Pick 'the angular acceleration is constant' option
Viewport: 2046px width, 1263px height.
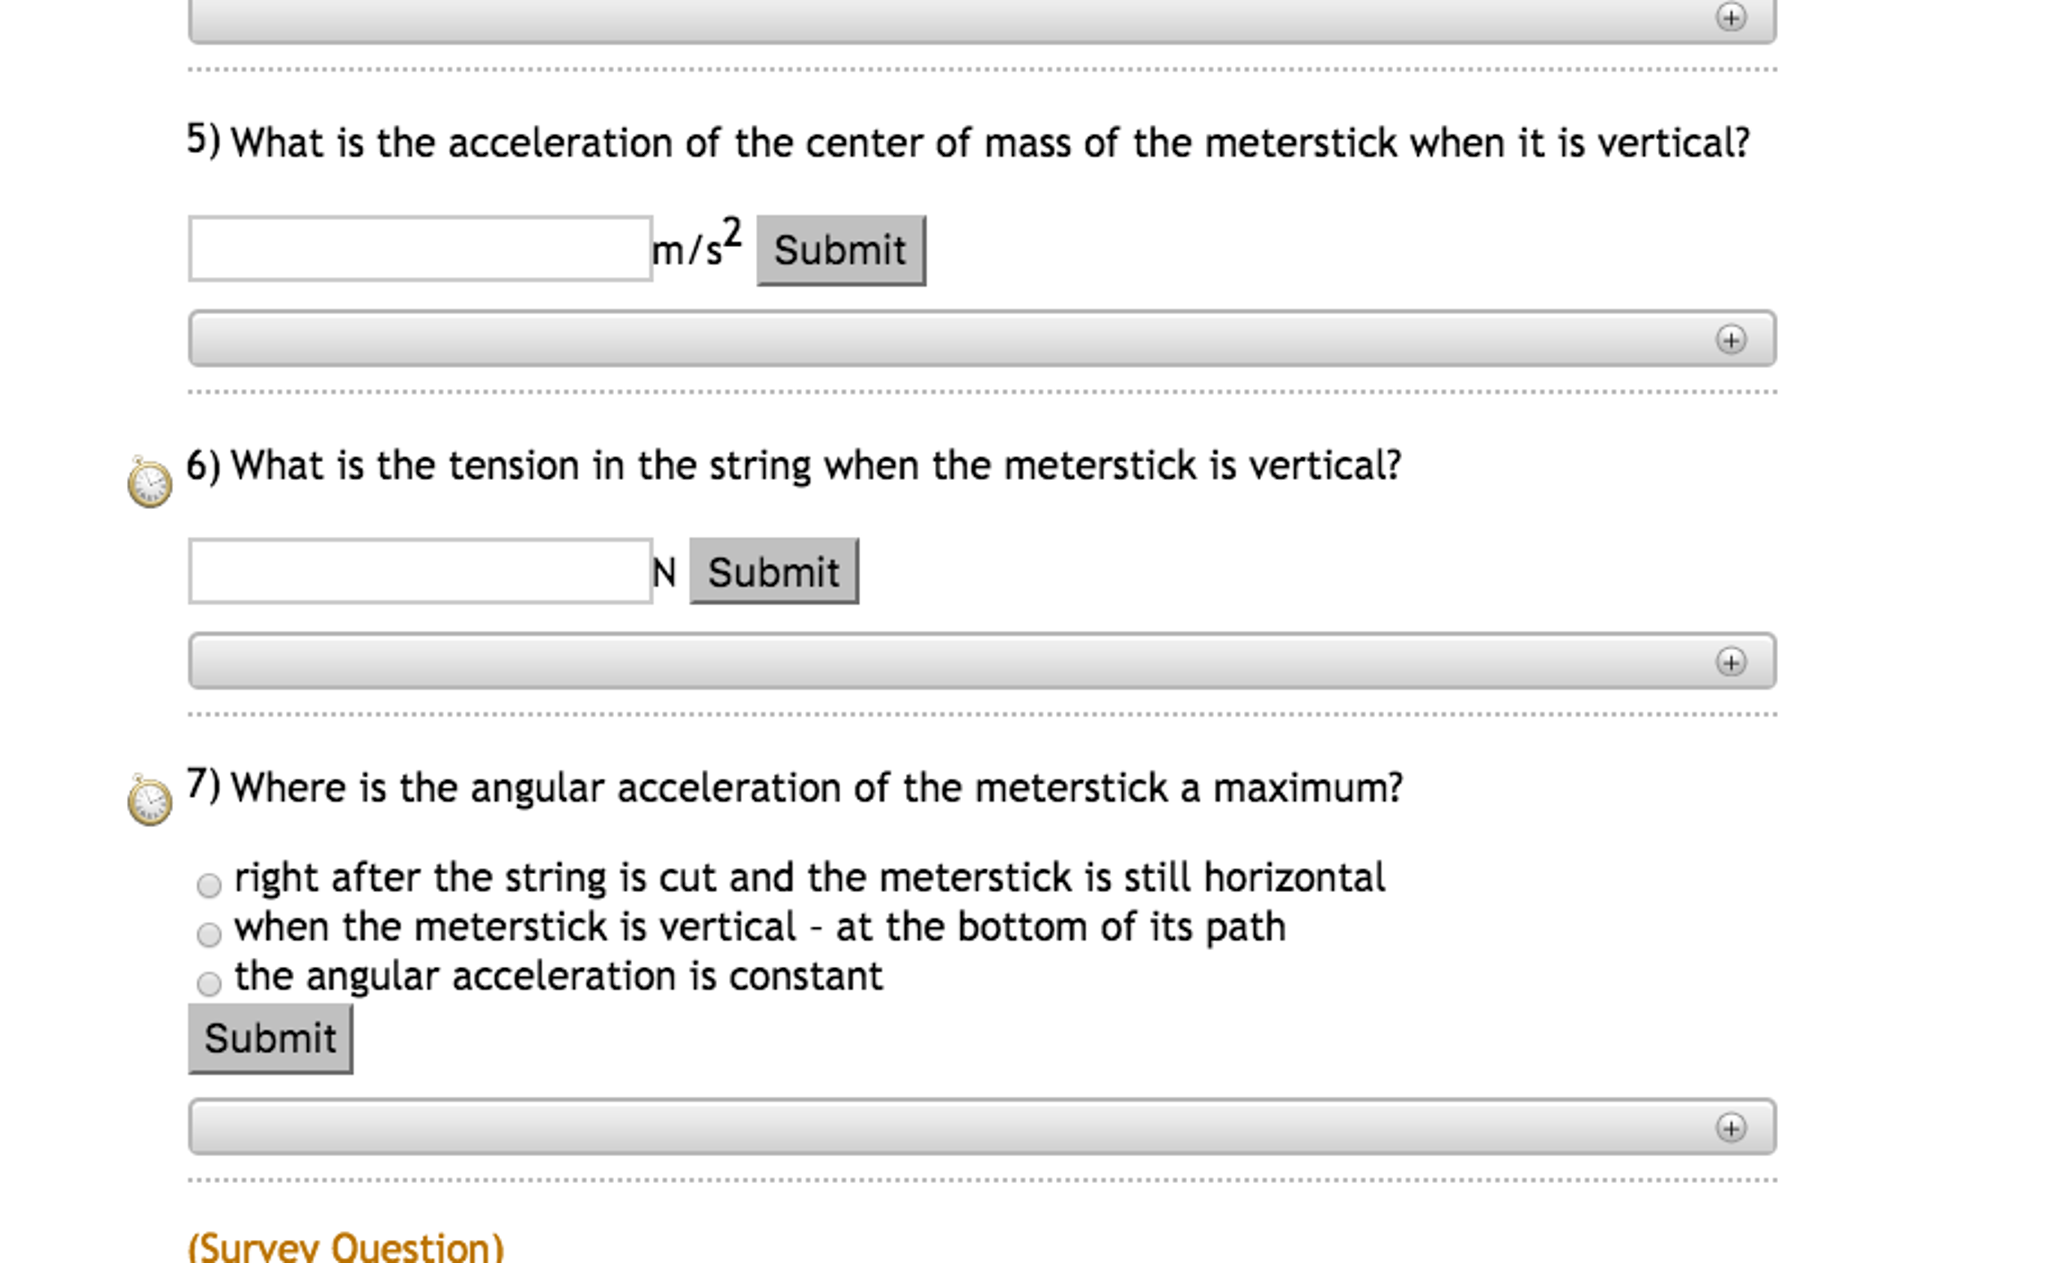click(209, 984)
